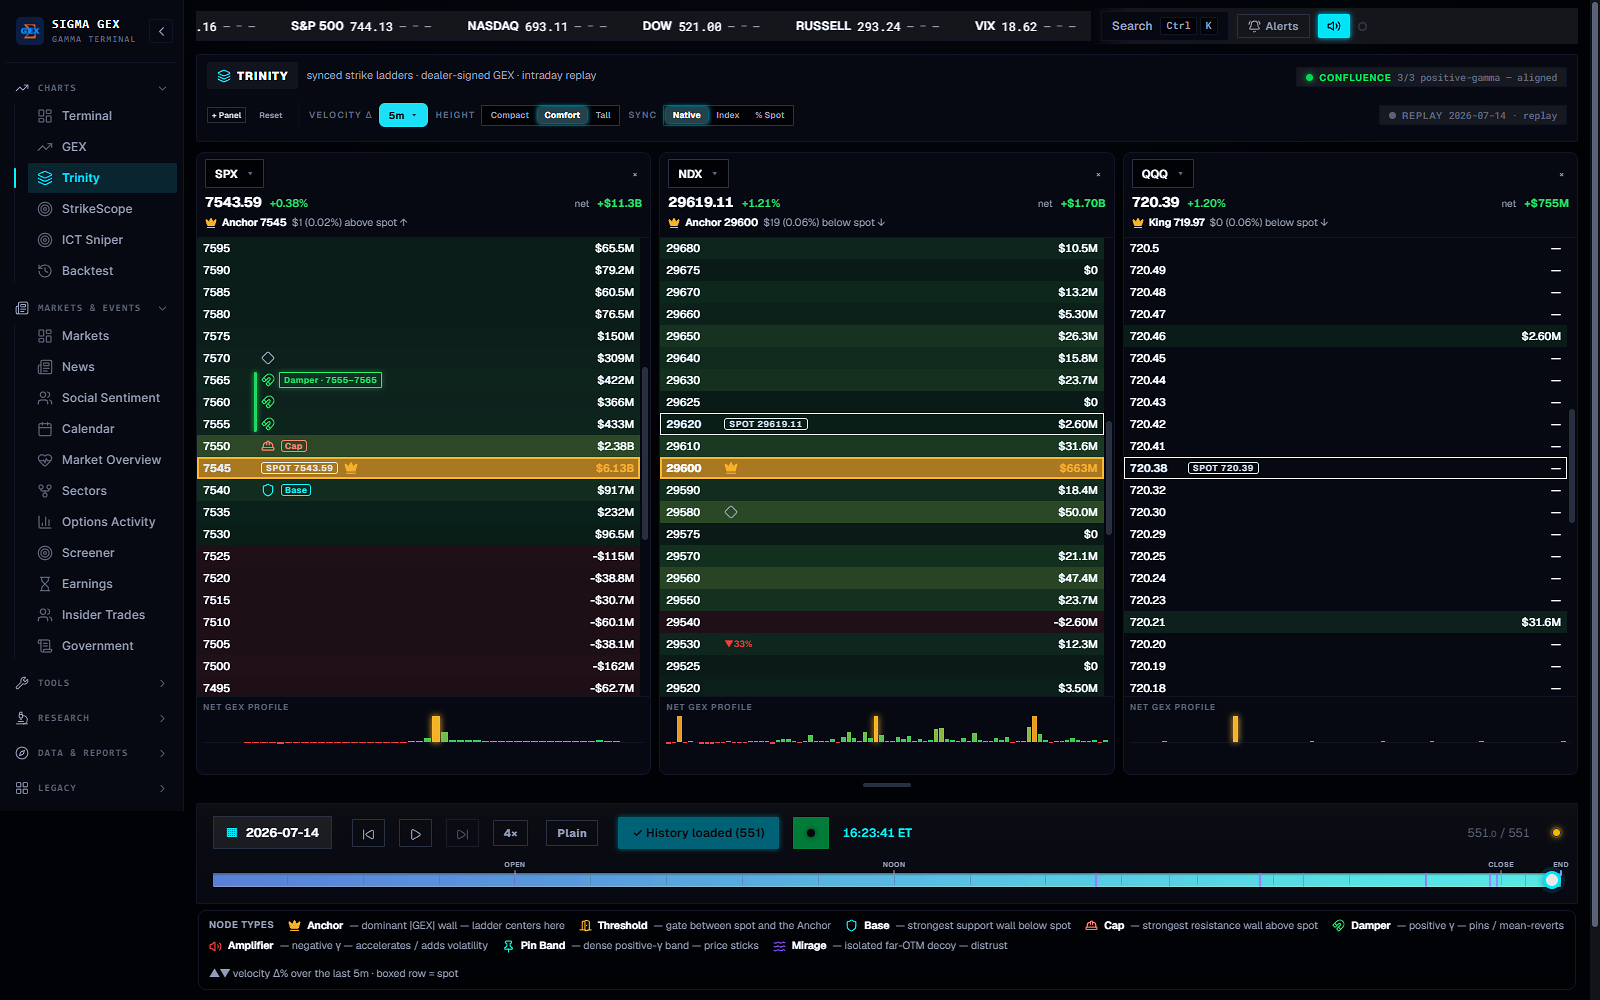Expand the Legacy section
1600x1000 pixels.
tap(91, 788)
